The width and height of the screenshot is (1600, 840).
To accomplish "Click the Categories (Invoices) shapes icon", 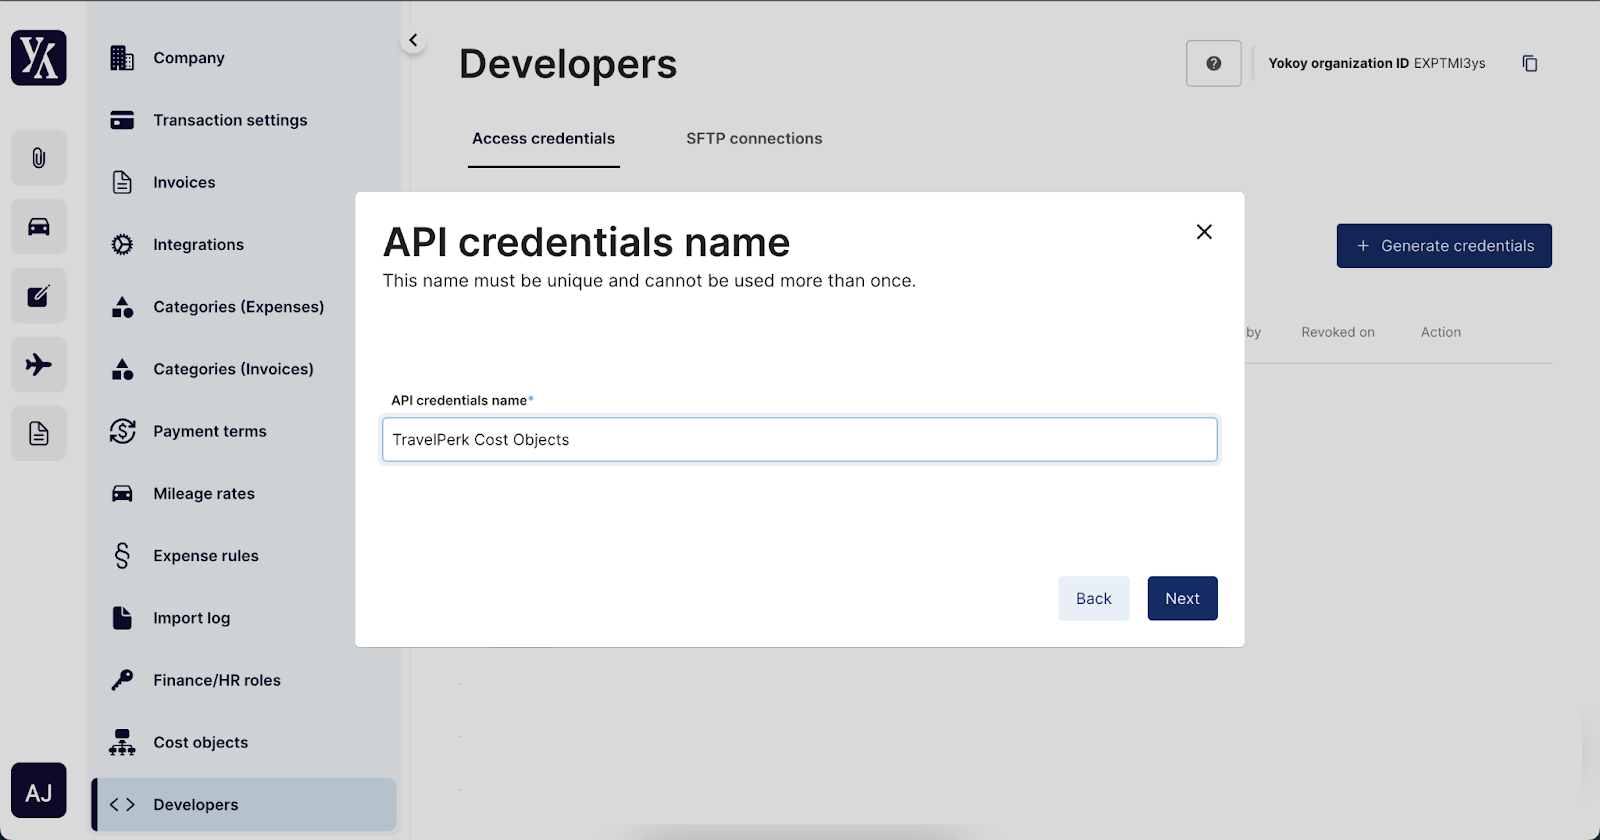I will (x=122, y=369).
